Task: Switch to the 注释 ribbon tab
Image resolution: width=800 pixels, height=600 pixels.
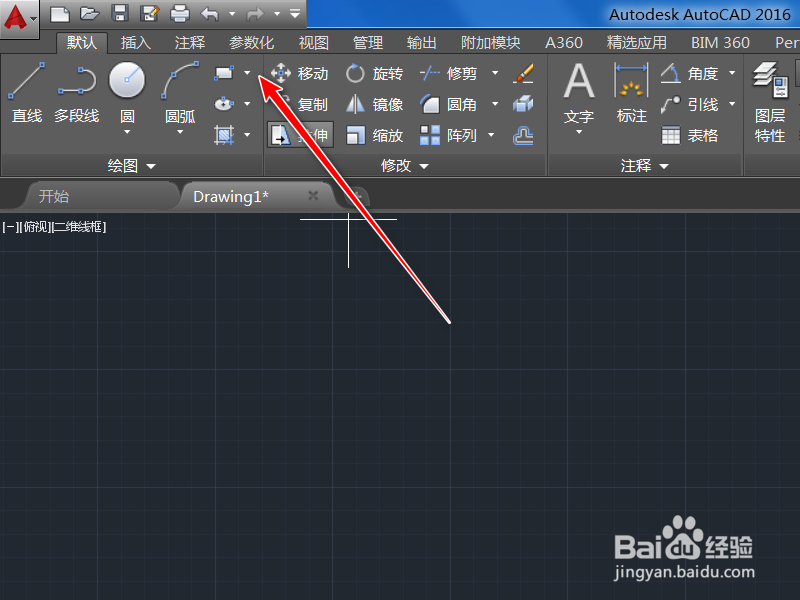Action: (x=190, y=43)
